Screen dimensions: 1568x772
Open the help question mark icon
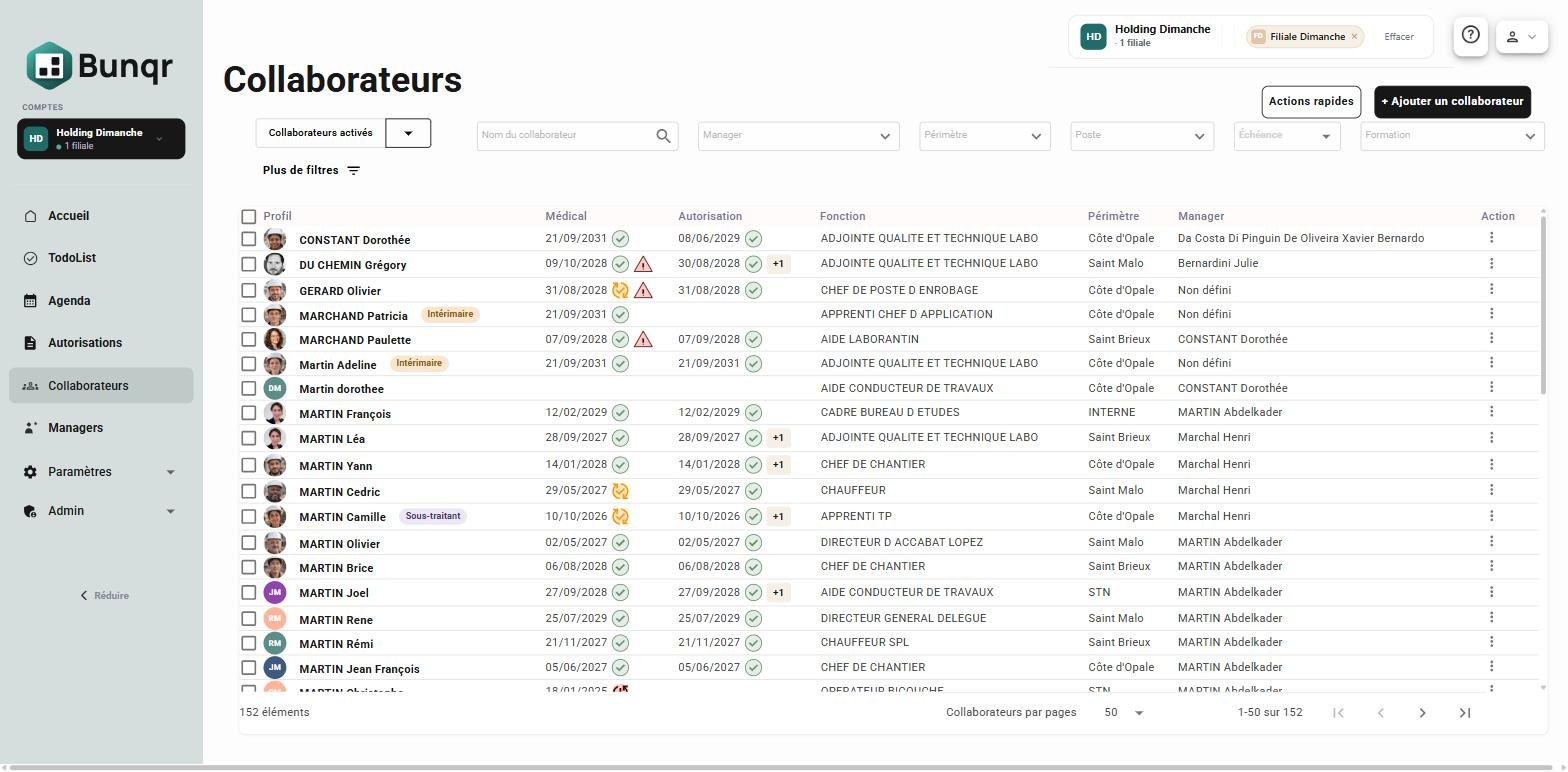1470,35
